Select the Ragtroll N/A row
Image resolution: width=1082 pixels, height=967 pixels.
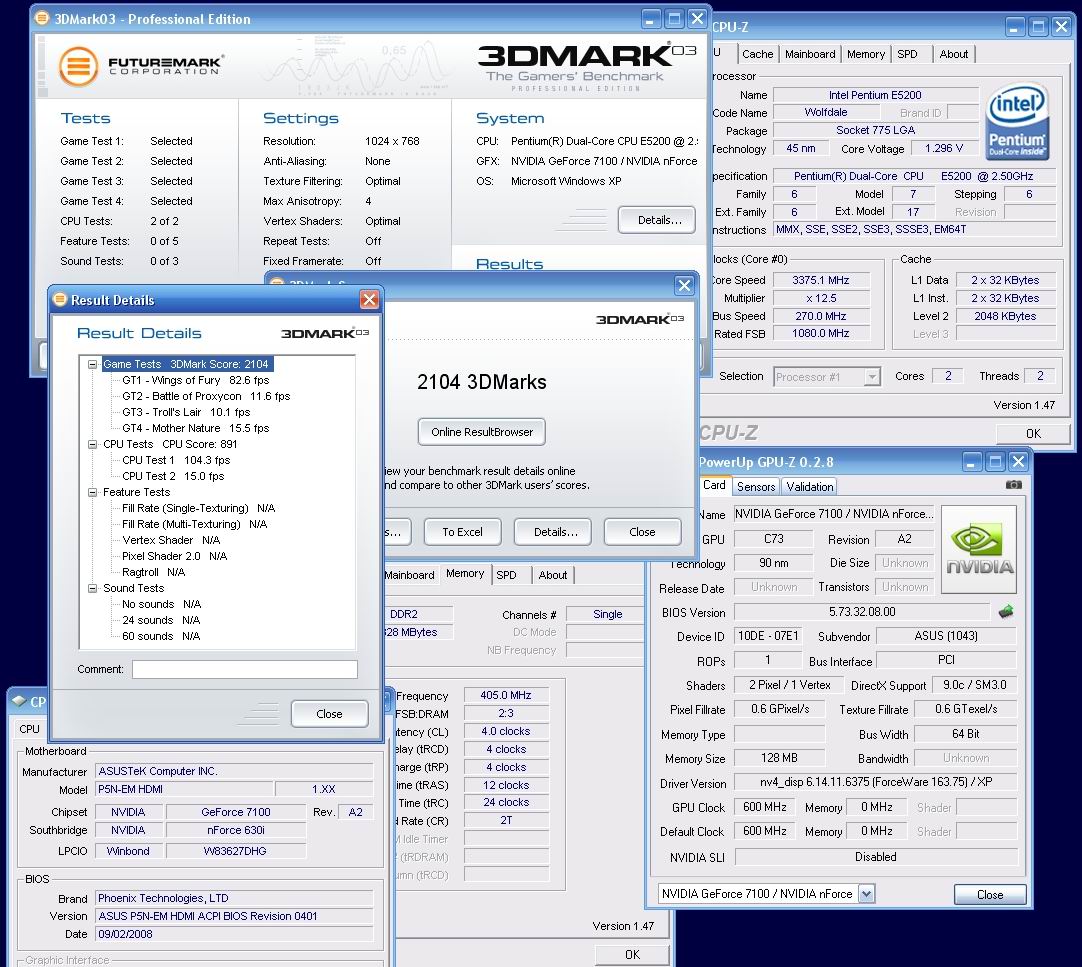coord(153,572)
